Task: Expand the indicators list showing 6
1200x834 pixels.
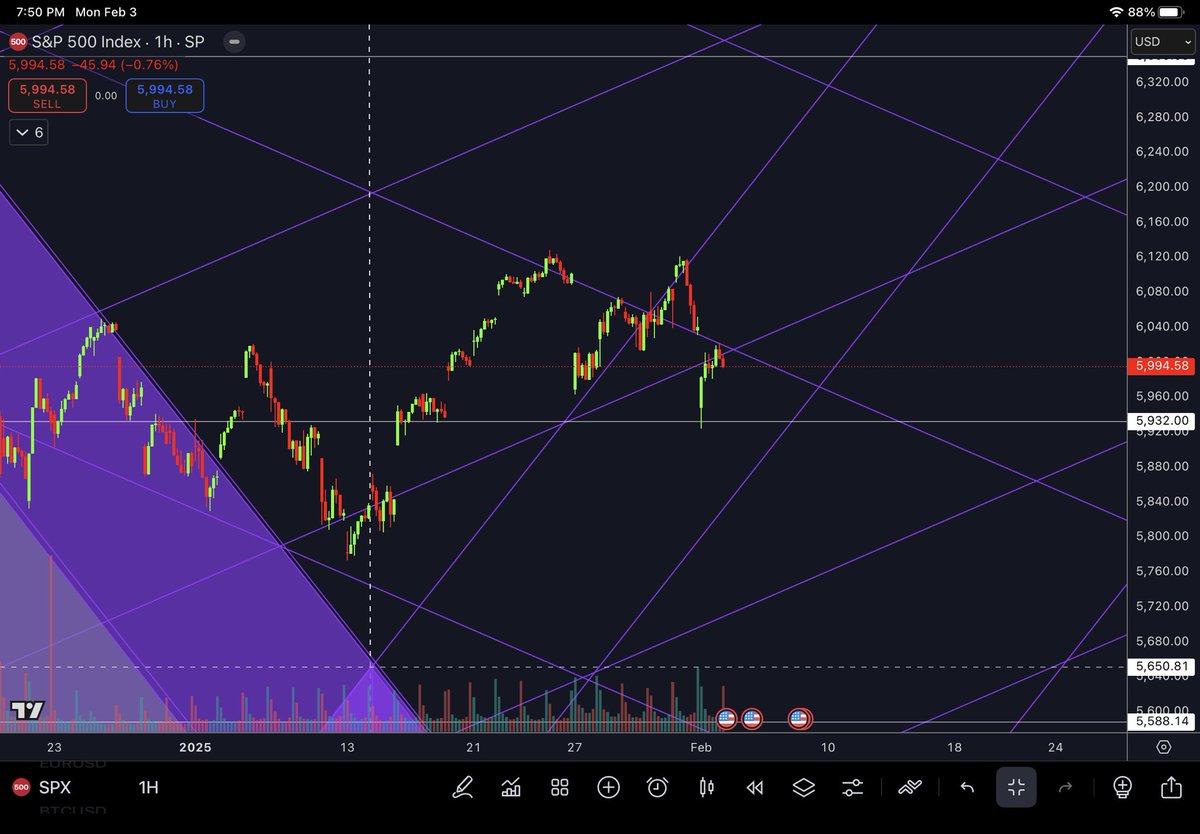Action: (x=29, y=132)
